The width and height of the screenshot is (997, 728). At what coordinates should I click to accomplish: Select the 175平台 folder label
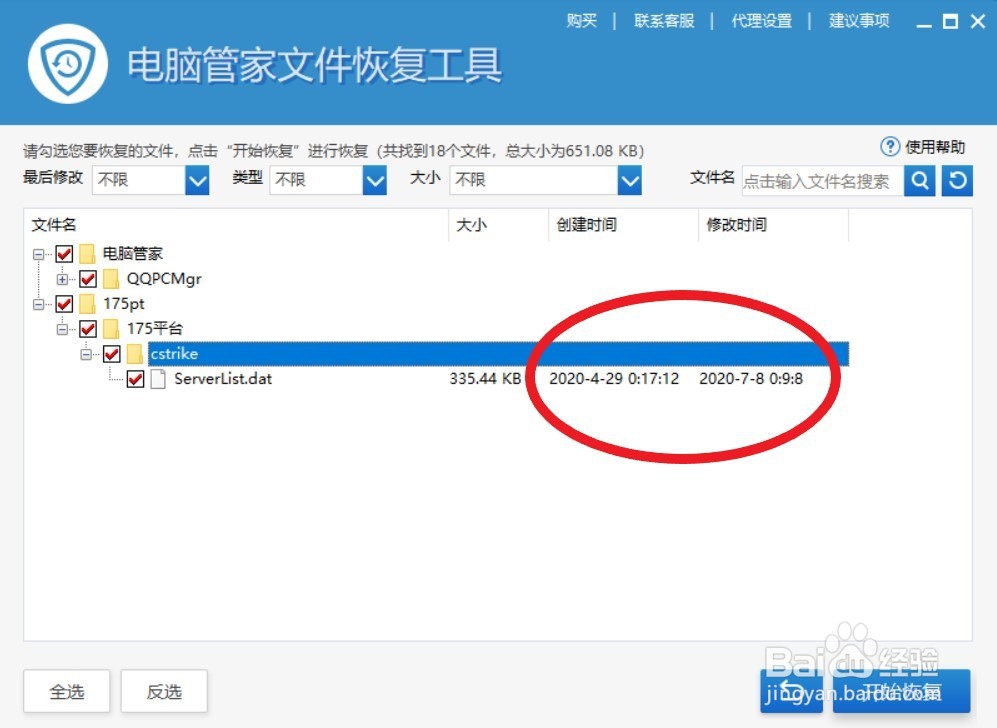point(155,329)
